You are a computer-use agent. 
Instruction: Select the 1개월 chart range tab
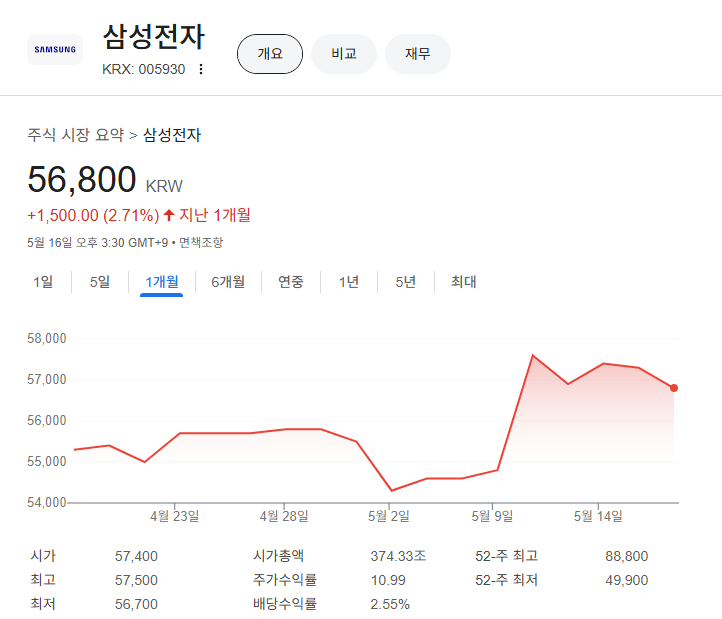(x=162, y=282)
